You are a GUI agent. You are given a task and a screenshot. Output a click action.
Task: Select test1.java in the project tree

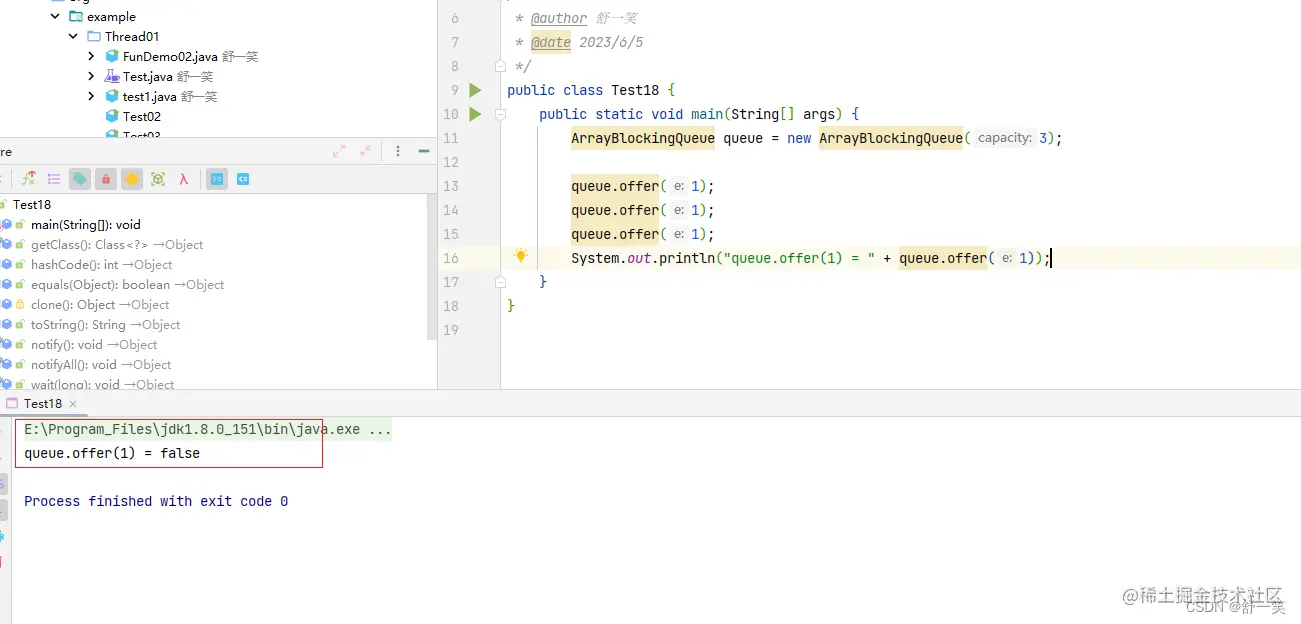tap(150, 97)
